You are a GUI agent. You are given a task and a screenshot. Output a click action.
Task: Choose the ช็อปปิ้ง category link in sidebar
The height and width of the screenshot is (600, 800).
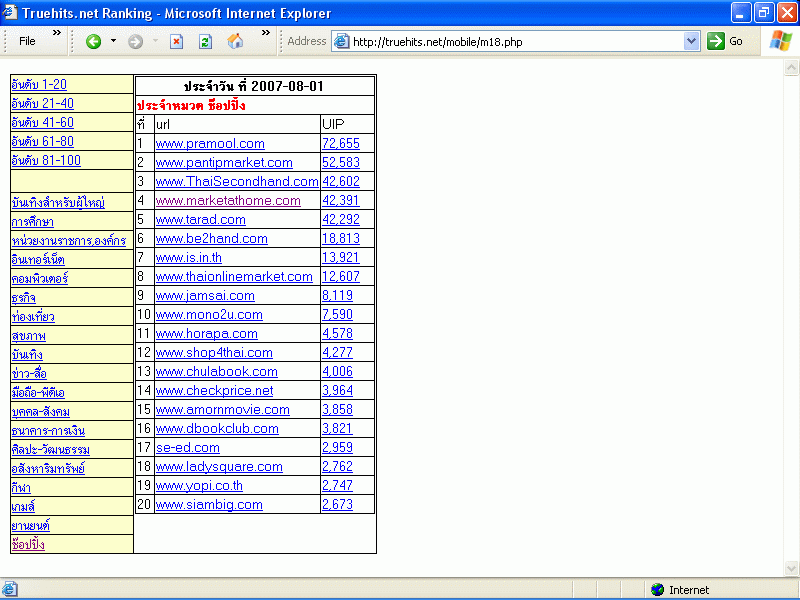[x=28, y=545]
